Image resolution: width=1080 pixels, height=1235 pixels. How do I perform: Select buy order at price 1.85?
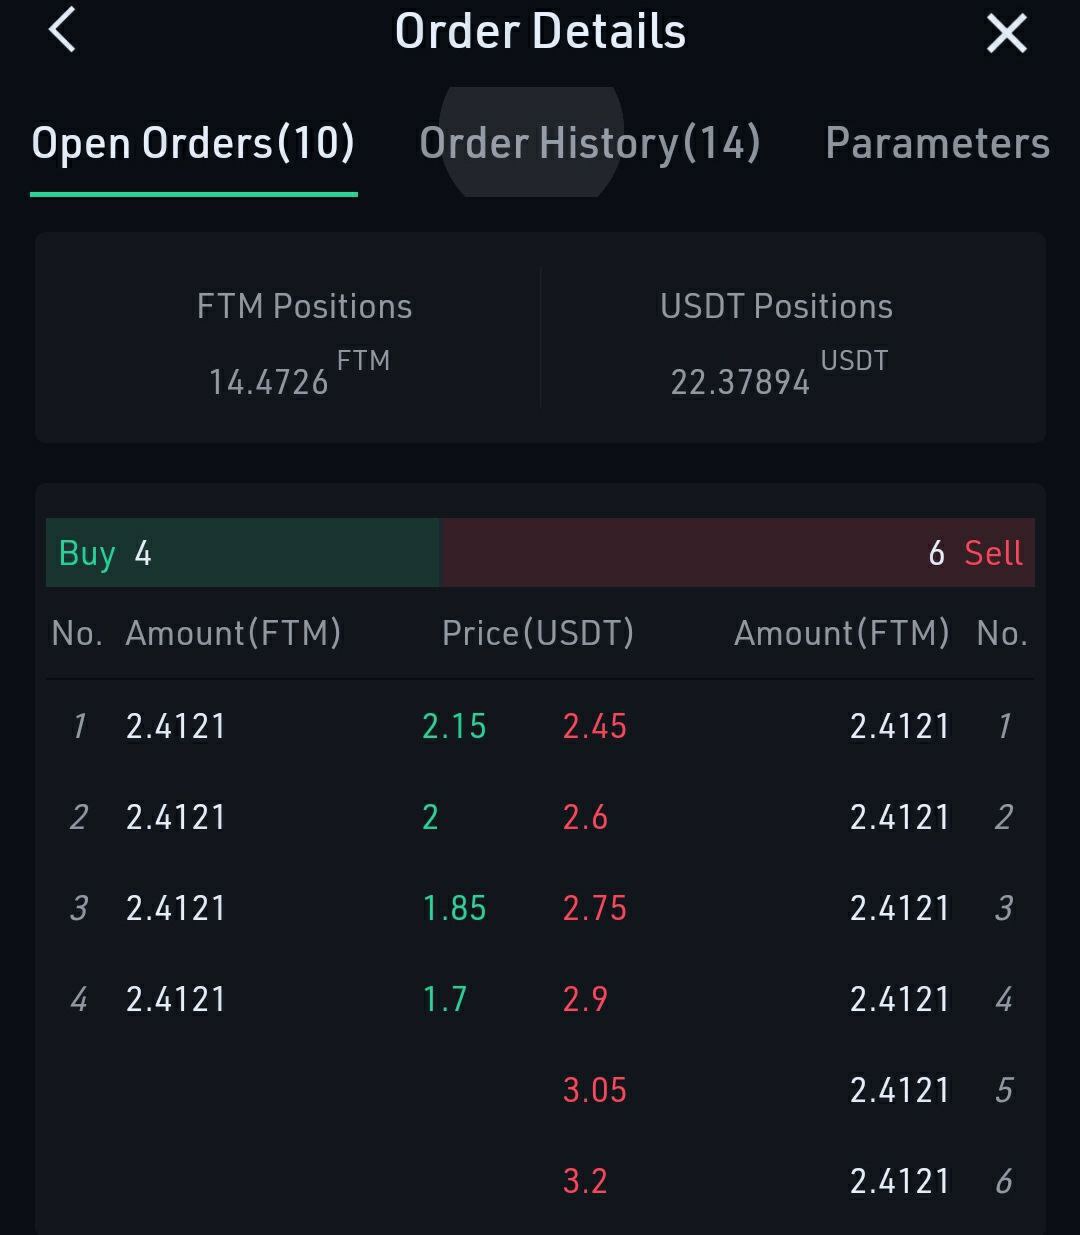tap(454, 908)
